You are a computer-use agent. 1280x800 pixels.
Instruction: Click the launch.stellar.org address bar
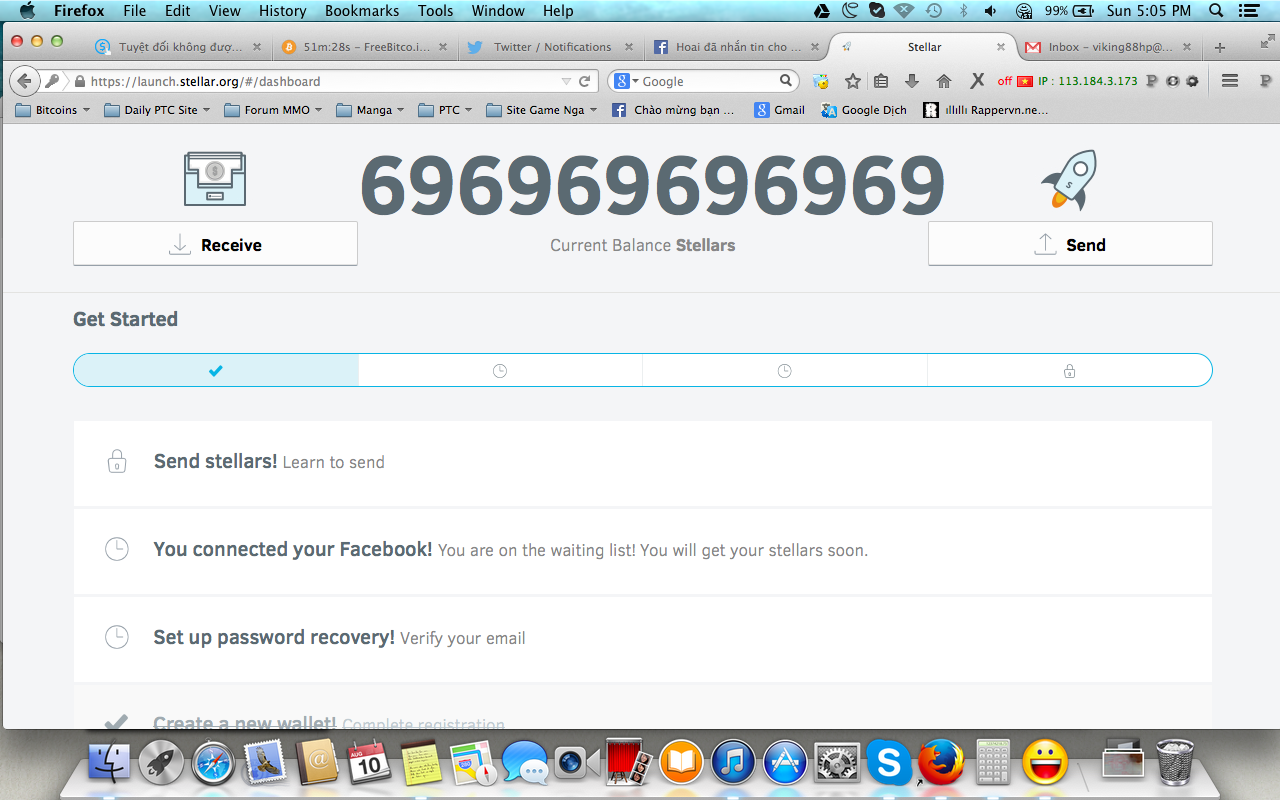click(x=320, y=81)
